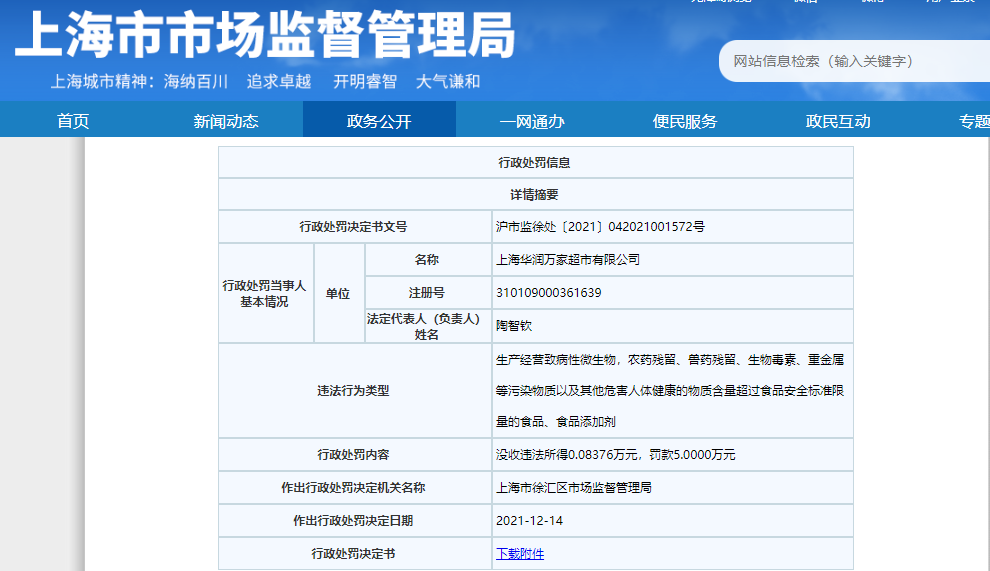Select the registration number 310109000361639
990x571 pixels.
pos(549,293)
